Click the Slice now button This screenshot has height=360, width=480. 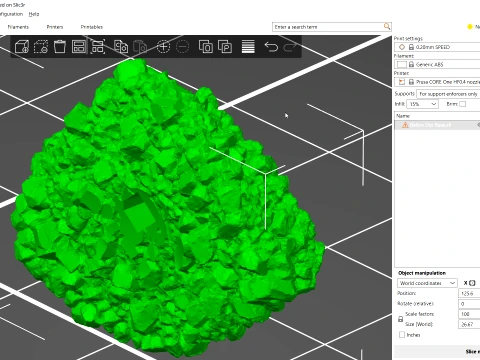(x=437, y=352)
